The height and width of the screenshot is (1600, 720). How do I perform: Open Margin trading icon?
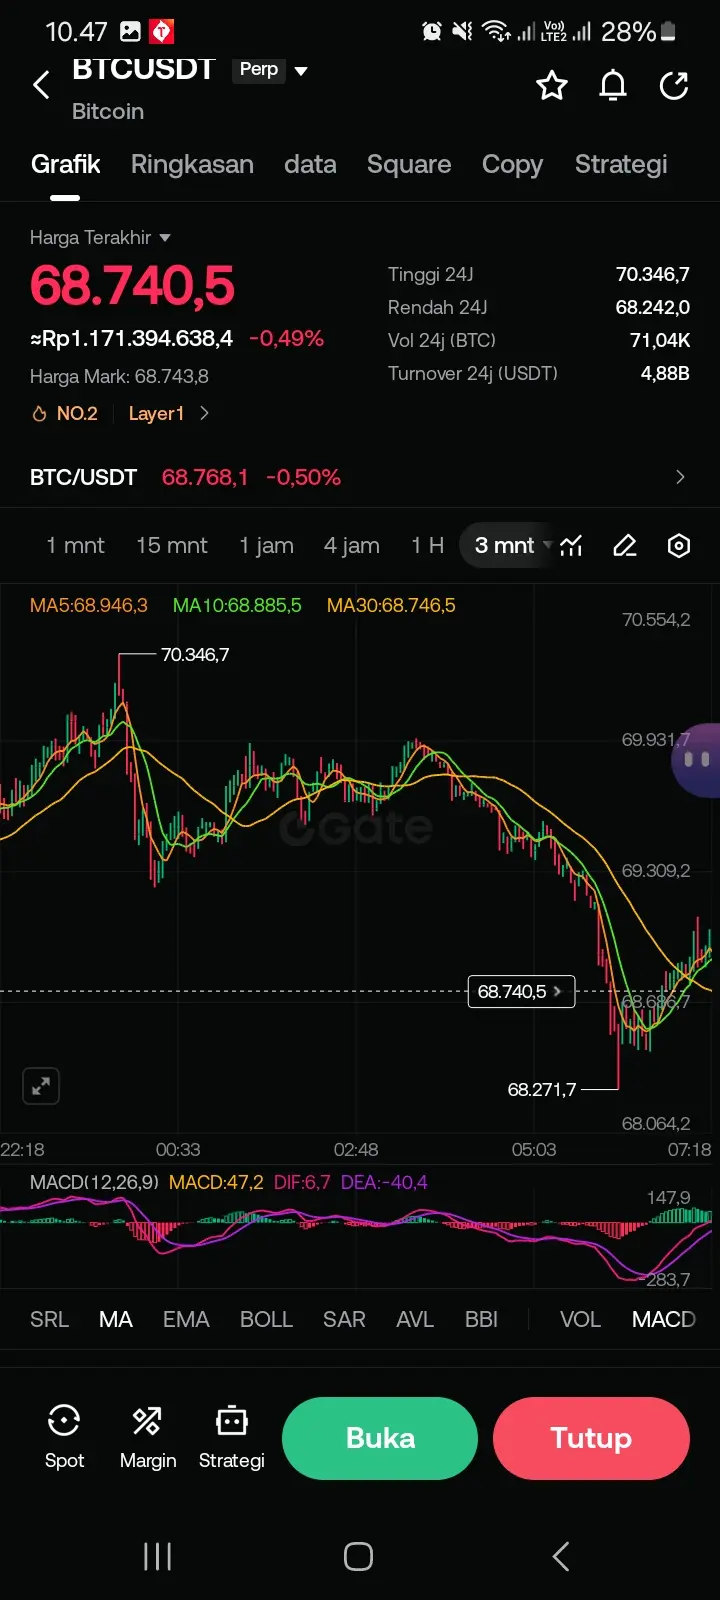pyautogui.click(x=148, y=1437)
